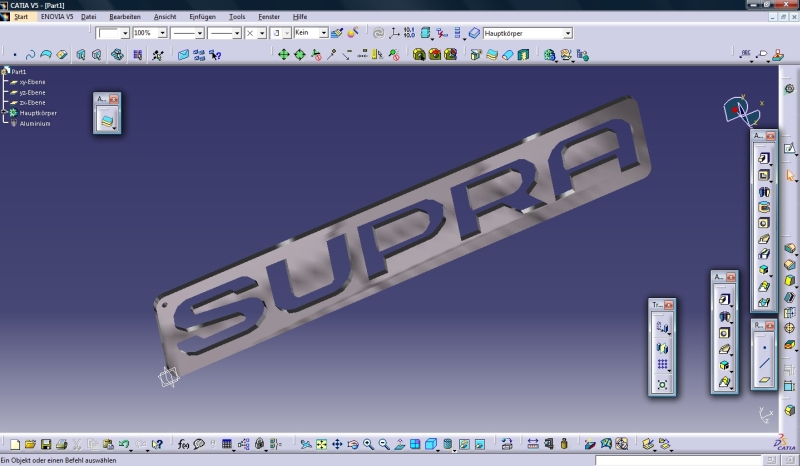The height and width of the screenshot is (466, 800).
Task: Click the pad icon in tall floating toolbar
Action: [763, 158]
